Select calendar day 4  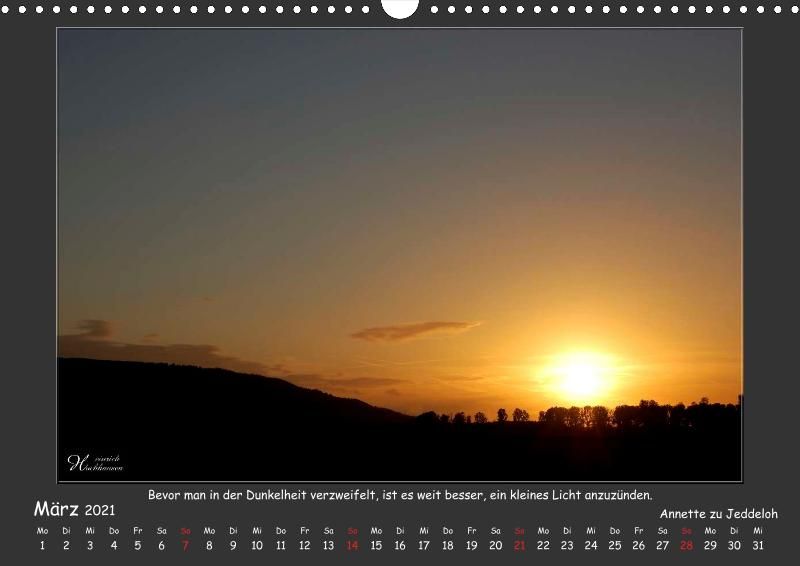(x=114, y=546)
